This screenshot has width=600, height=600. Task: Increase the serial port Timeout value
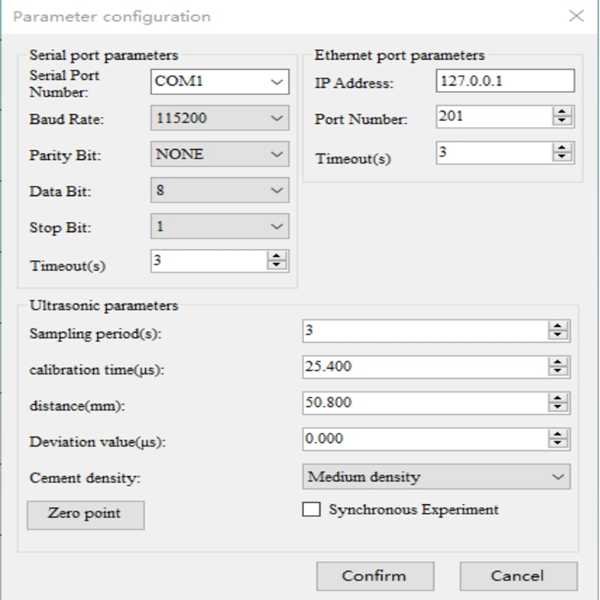click(276, 256)
